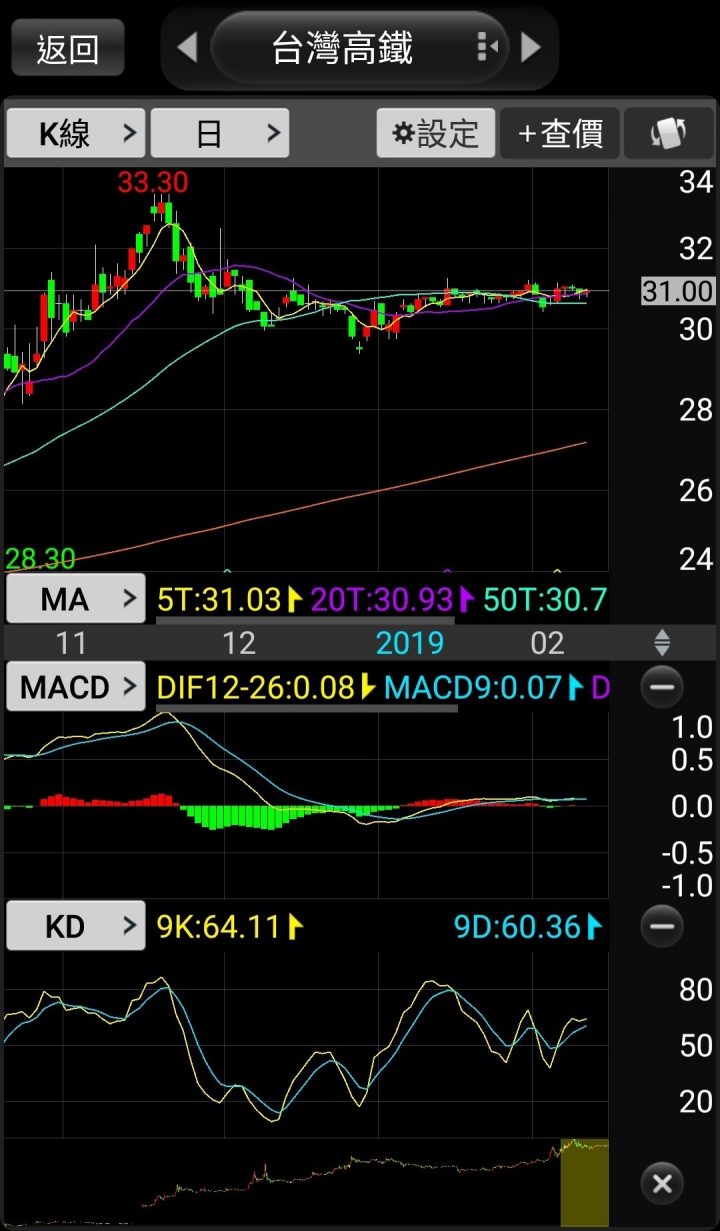Expand the MA indicator selector
This screenshot has width=720, height=1231.
(x=76, y=599)
